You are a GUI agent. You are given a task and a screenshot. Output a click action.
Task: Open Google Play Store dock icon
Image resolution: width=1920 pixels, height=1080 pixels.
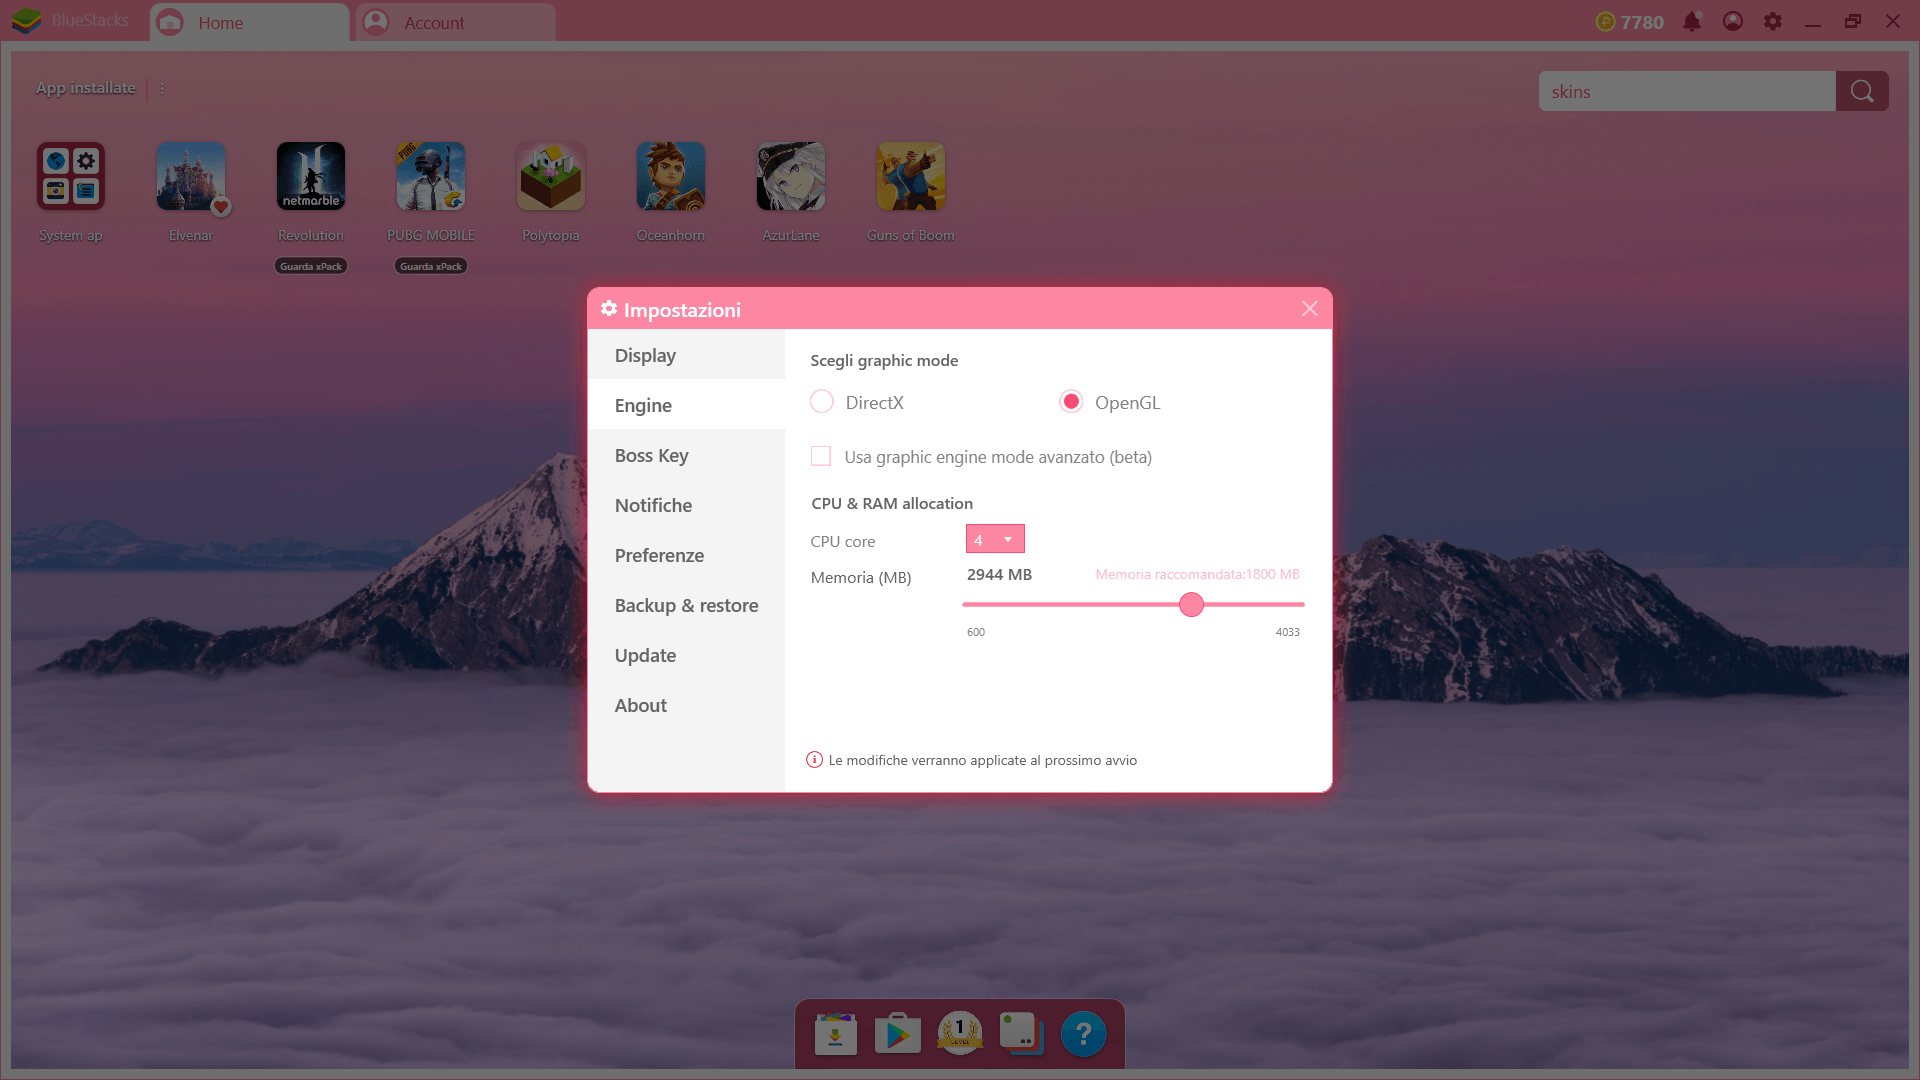(898, 1034)
